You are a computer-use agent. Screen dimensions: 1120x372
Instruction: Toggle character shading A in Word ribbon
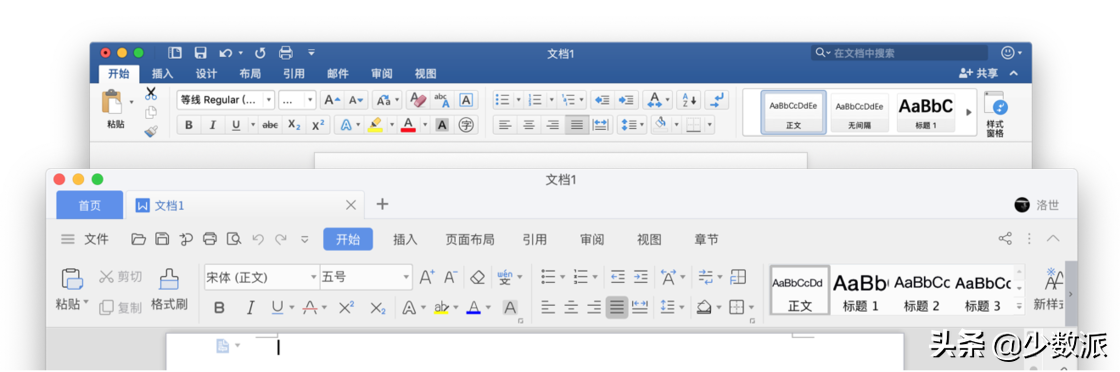coord(442,125)
